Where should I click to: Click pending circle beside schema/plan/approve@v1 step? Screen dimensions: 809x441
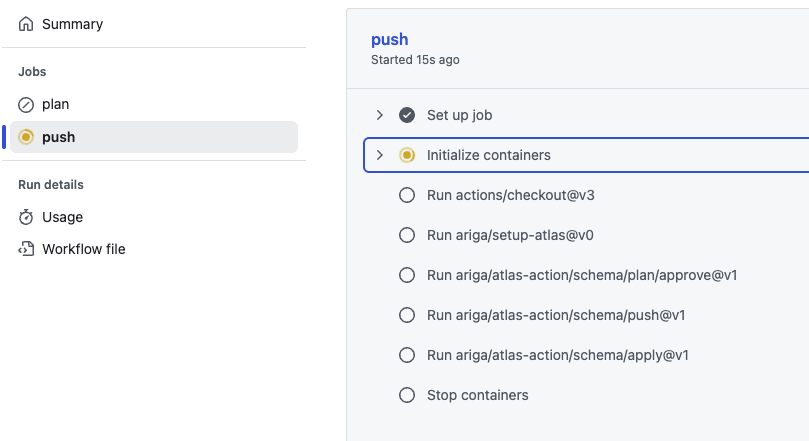coord(407,275)
